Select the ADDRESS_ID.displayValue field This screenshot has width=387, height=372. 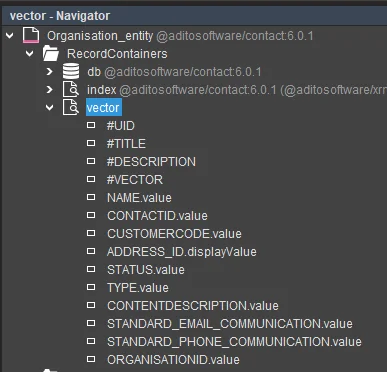(182, 252)
